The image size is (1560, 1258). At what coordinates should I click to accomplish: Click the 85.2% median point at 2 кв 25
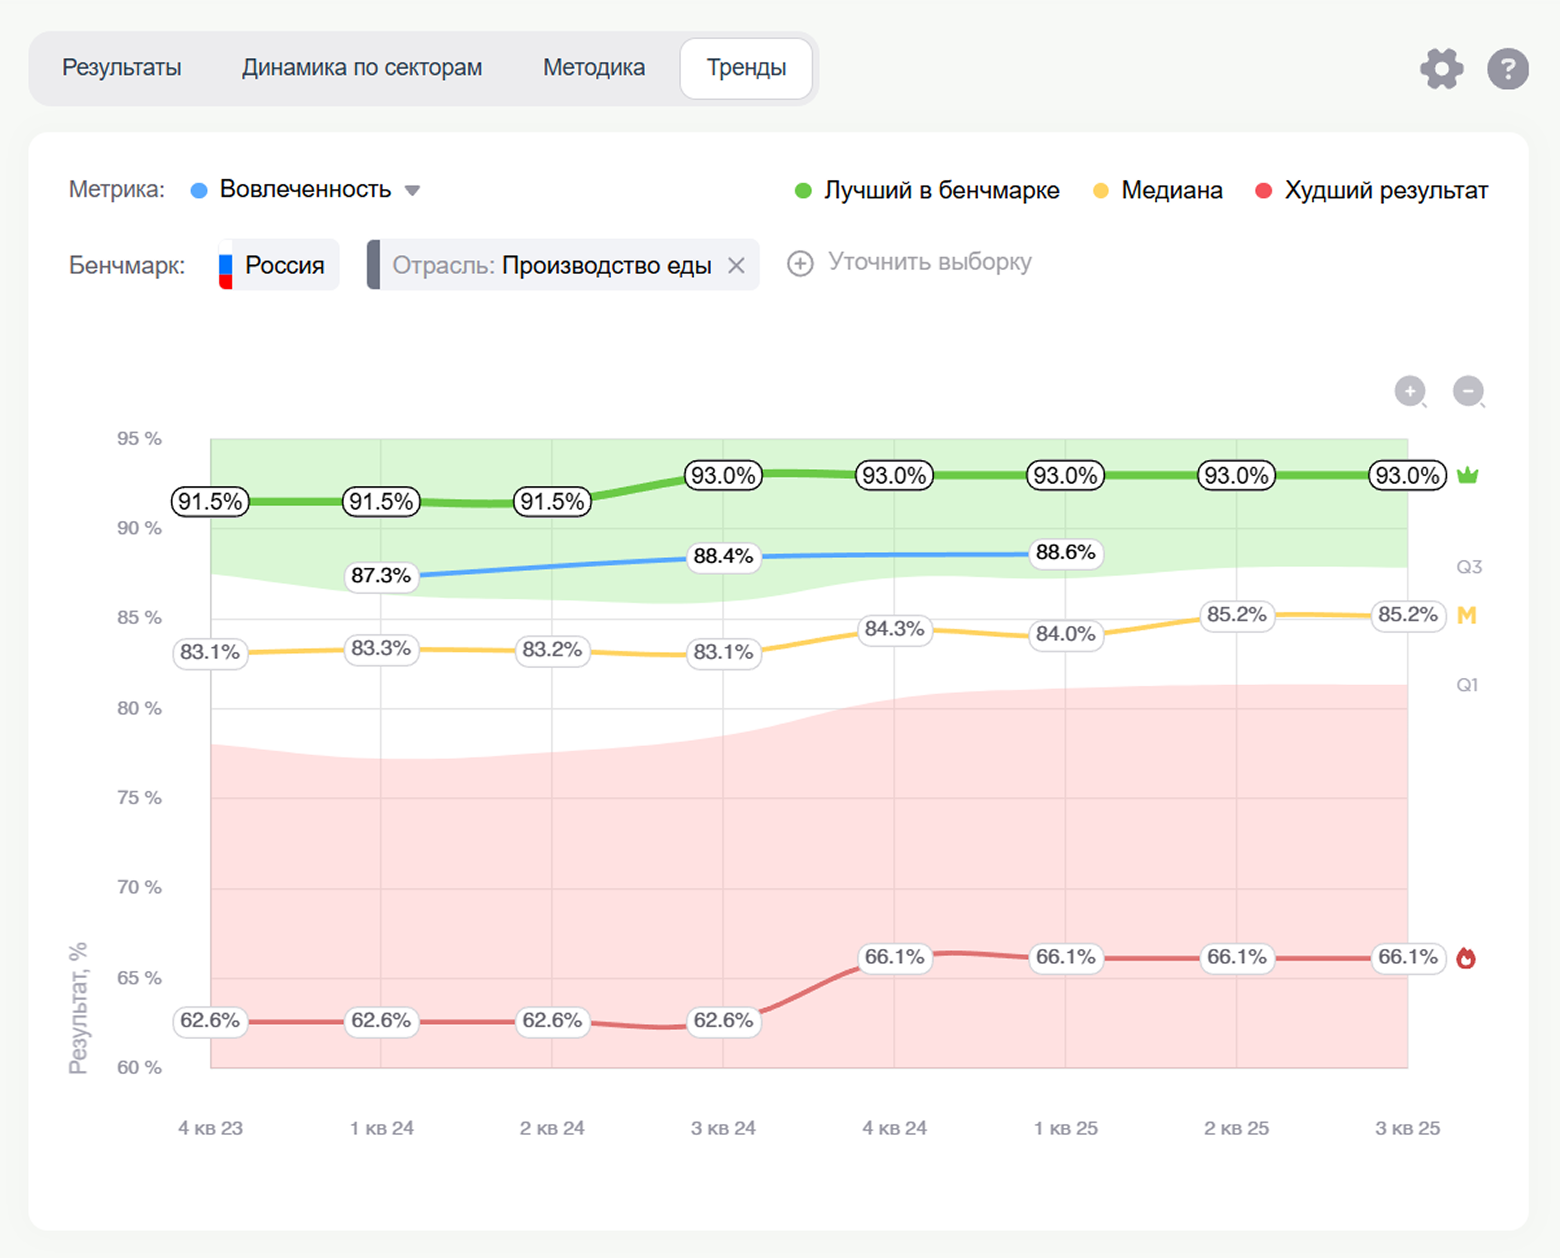click(x=1237, y=615)
